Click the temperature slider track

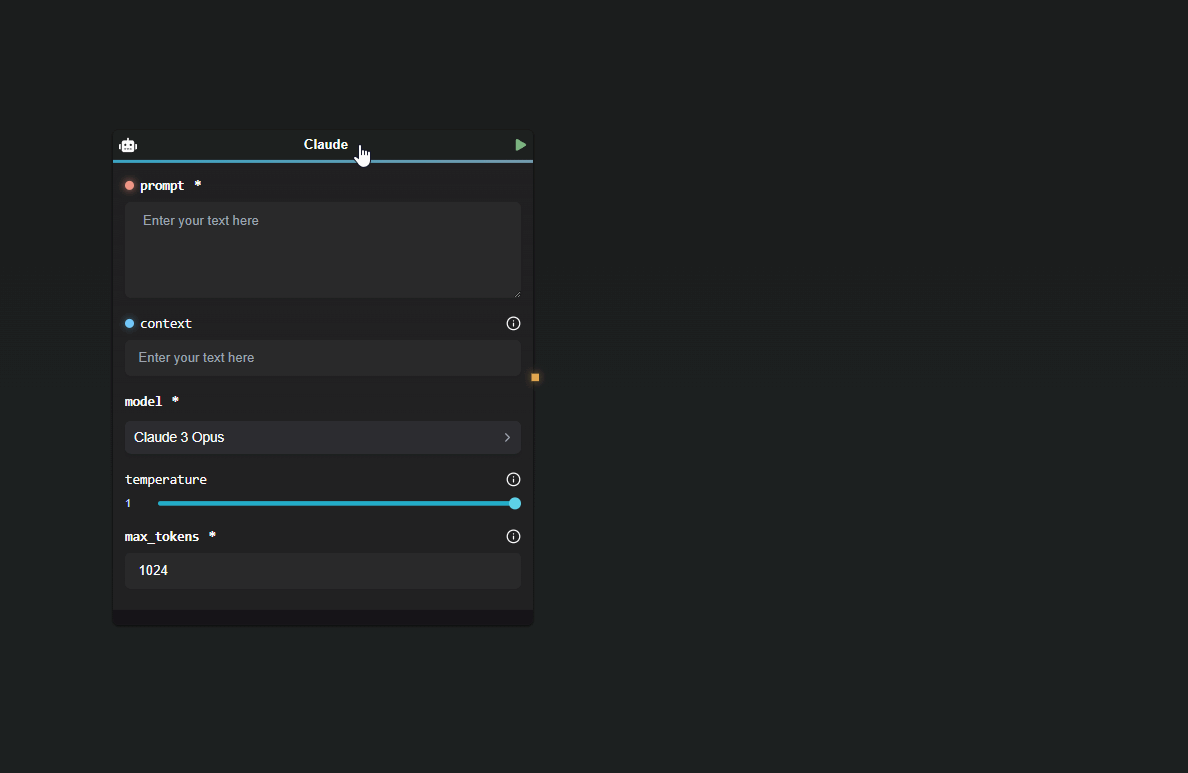(x=336, y=503)
